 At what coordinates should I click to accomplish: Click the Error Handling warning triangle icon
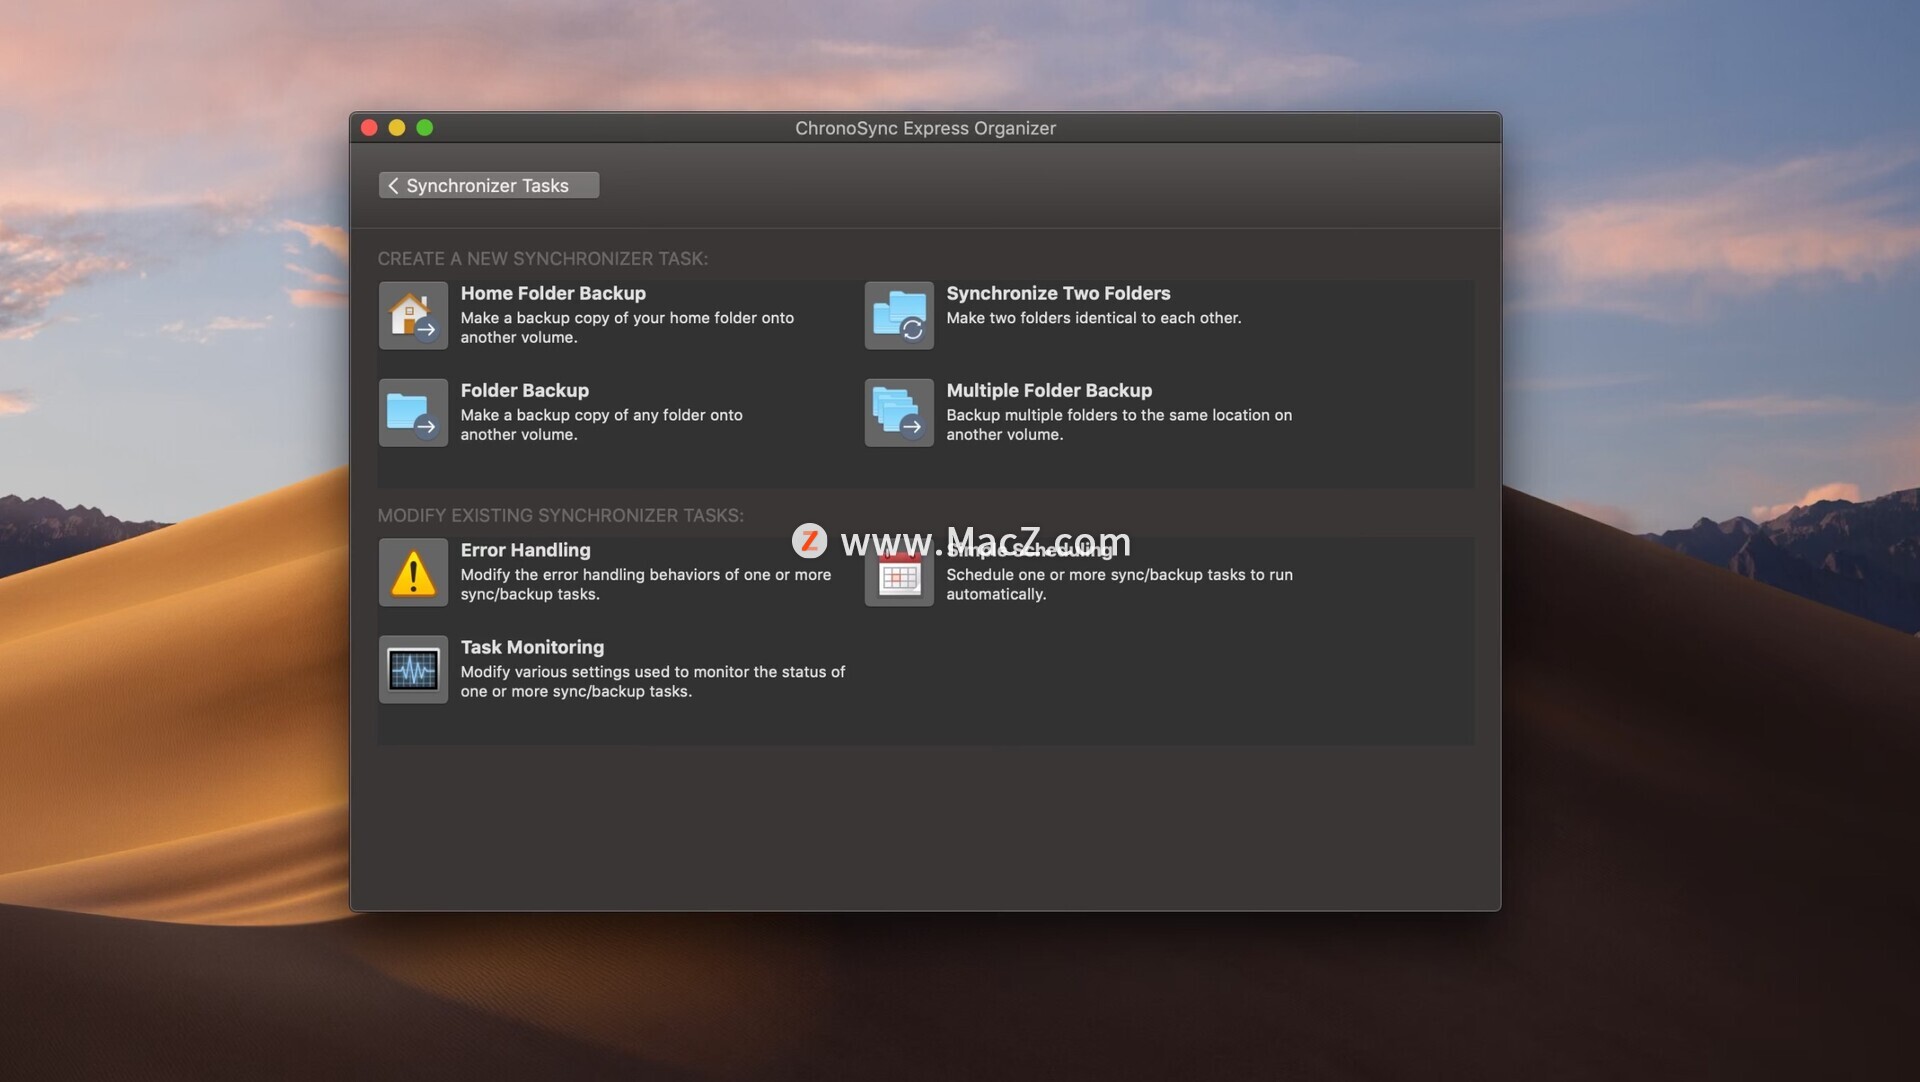tap(413, 572)
